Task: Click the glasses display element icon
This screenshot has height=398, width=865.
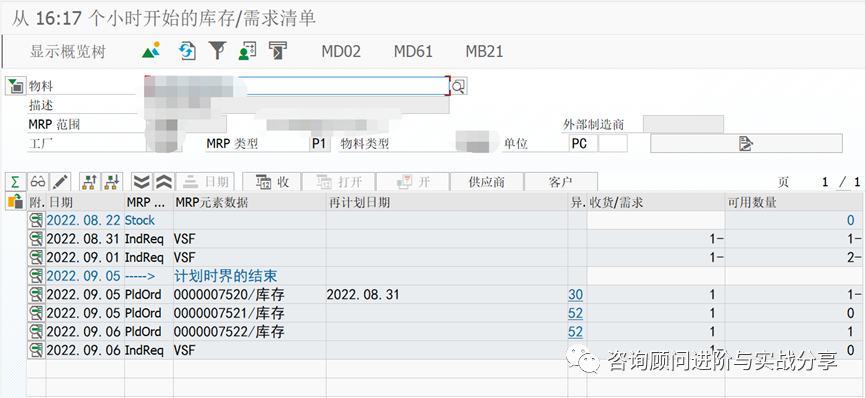Action: pyautogui.click(x=38, y=182)
